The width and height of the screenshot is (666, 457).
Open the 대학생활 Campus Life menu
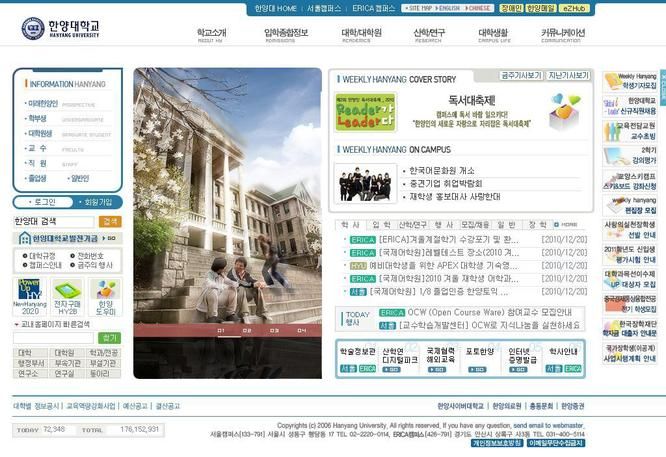pos(493,35)
